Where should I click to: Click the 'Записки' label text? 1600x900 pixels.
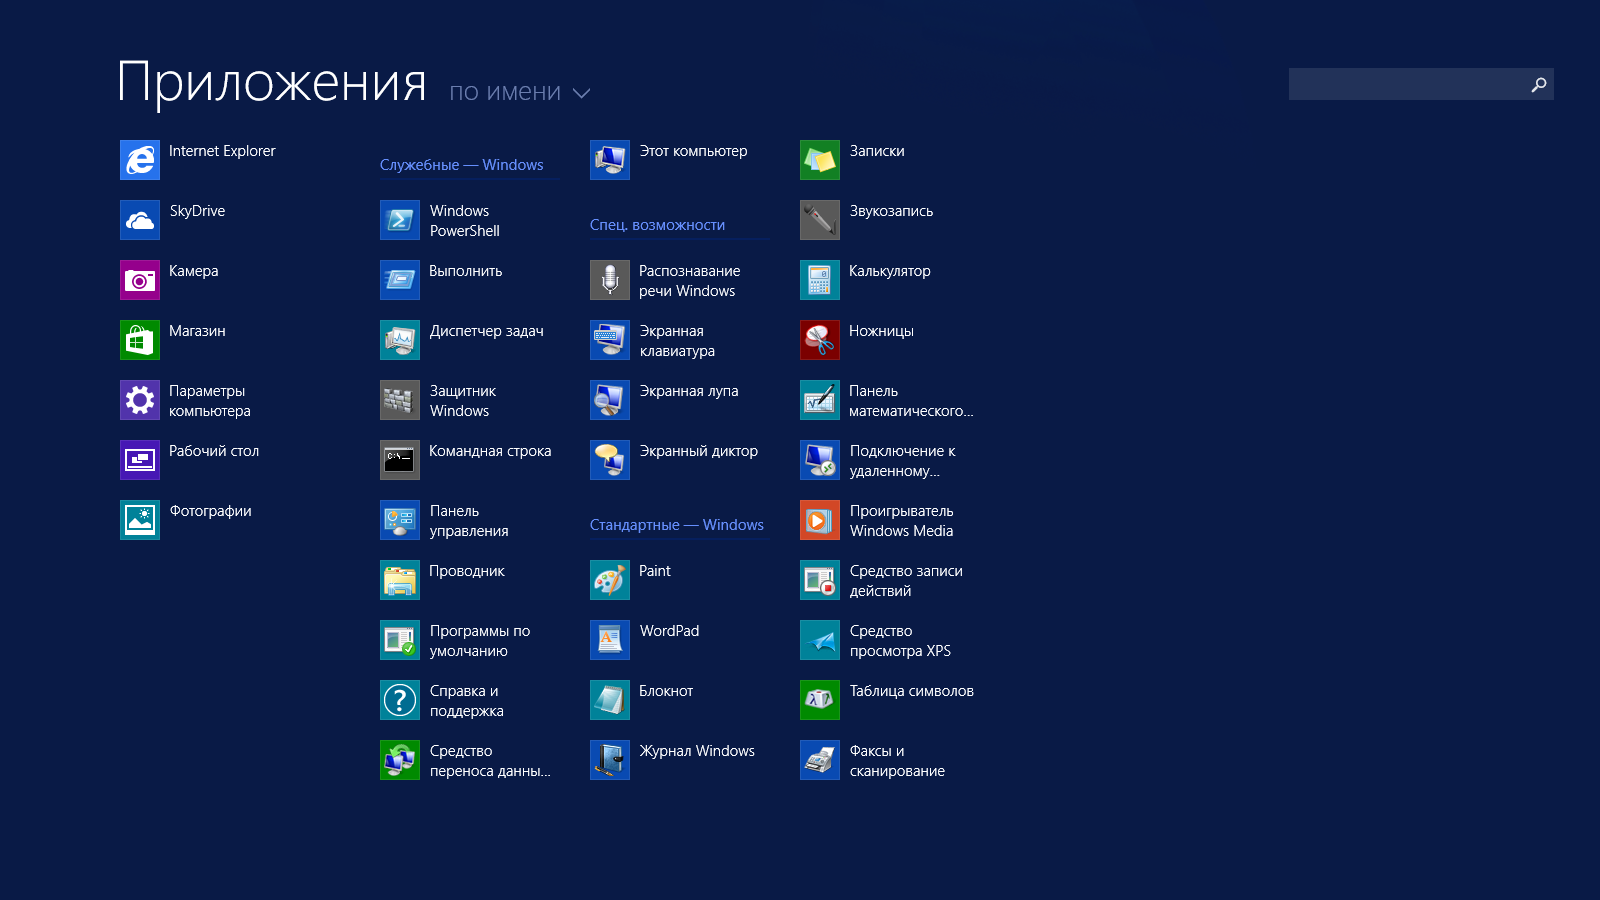(877, 151)
